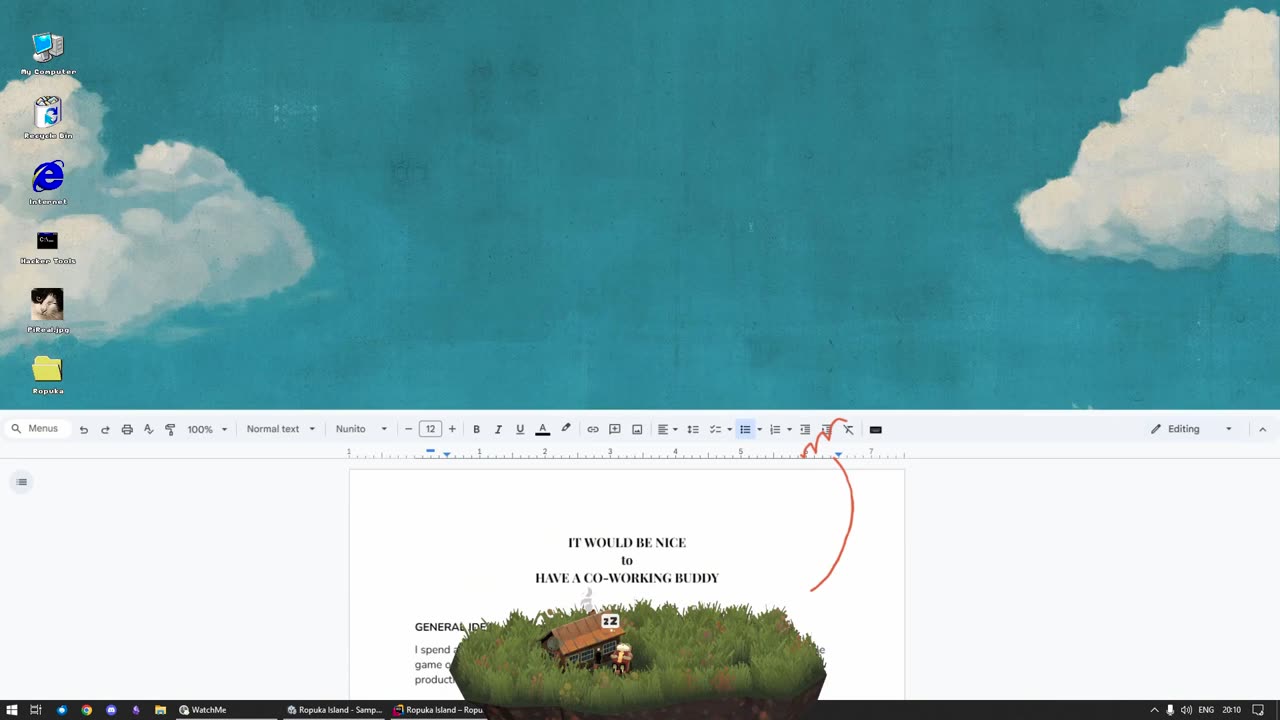Open the Editing mode menu
This screenshot has height=720, width=1280.
point(1190,429)
